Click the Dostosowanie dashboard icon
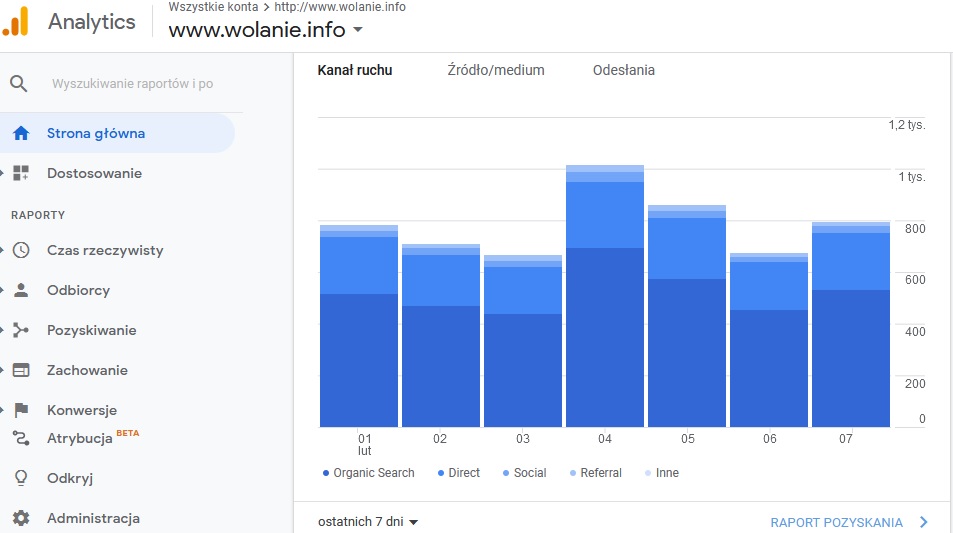 tap(21, 173)
